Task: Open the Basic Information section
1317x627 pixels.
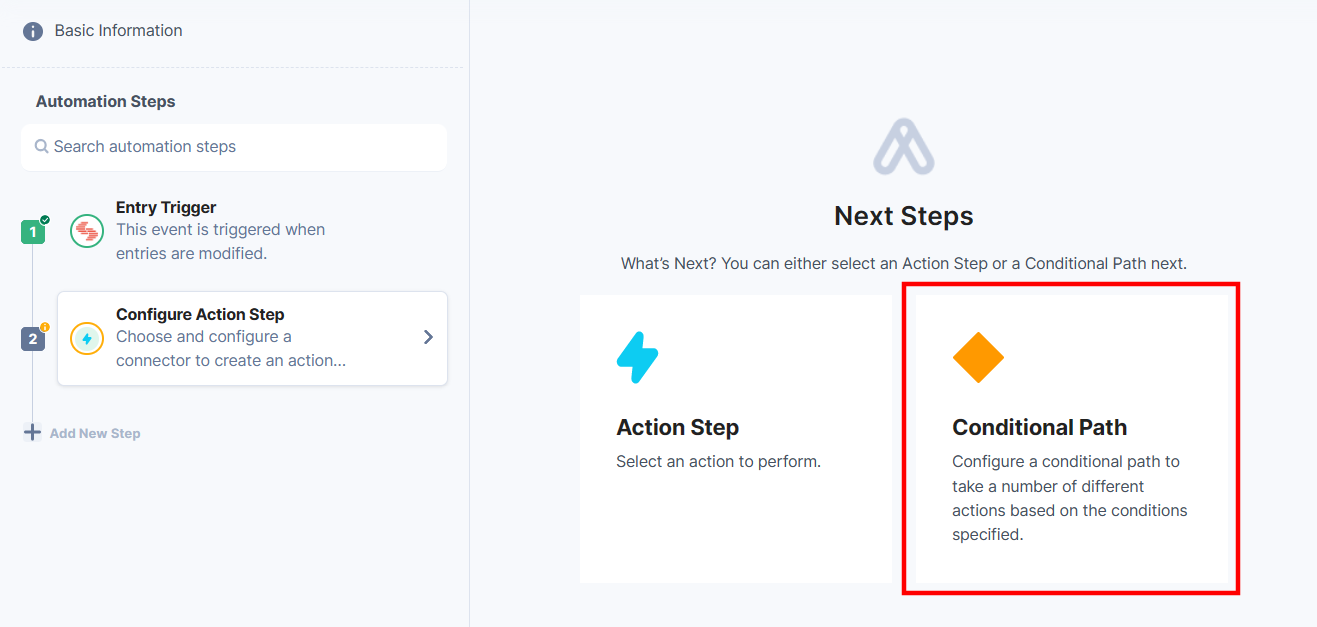Action: coord(118,31)
